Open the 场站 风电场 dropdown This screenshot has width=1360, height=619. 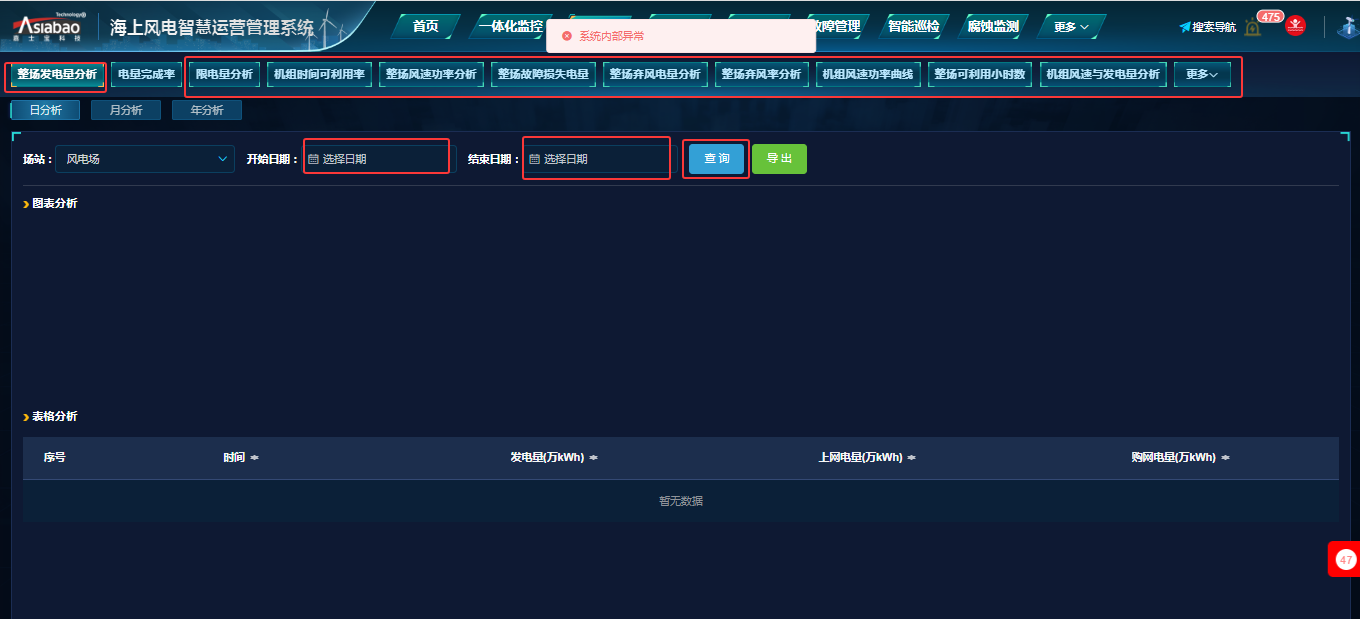tap(145, 159)
